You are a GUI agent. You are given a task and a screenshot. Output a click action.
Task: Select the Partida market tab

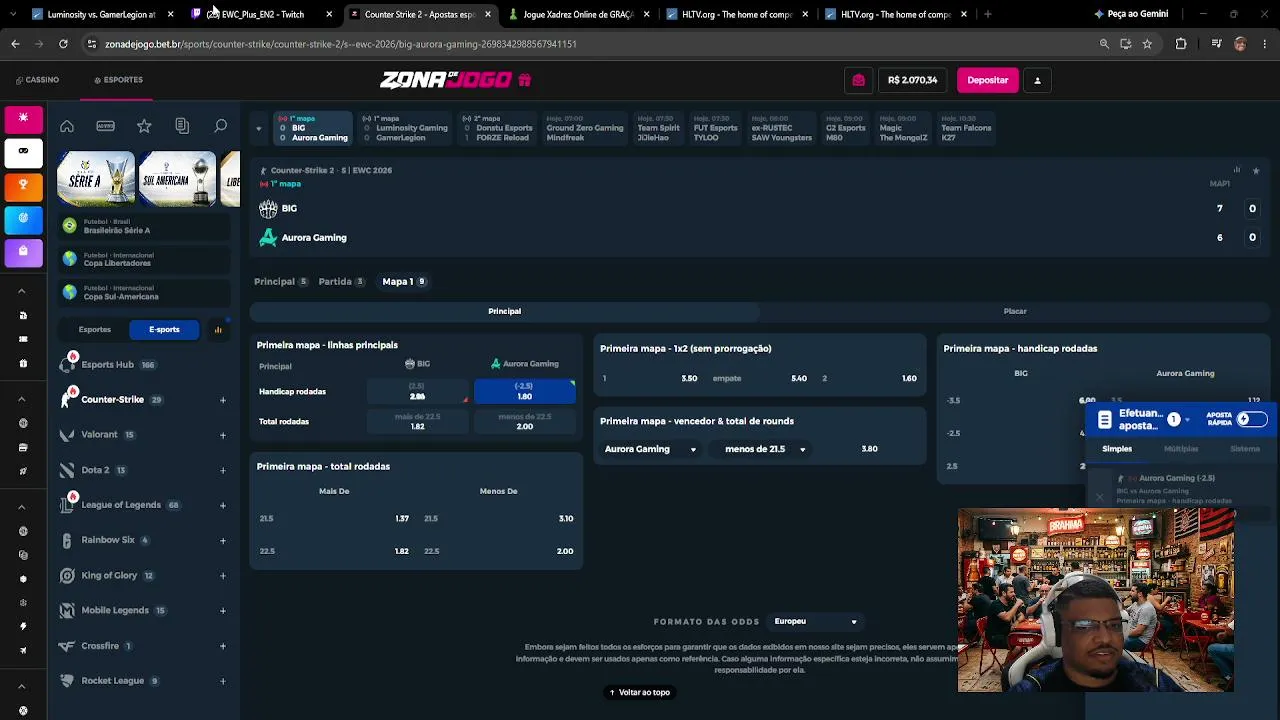pyautogui.click(x=342, y=282)
